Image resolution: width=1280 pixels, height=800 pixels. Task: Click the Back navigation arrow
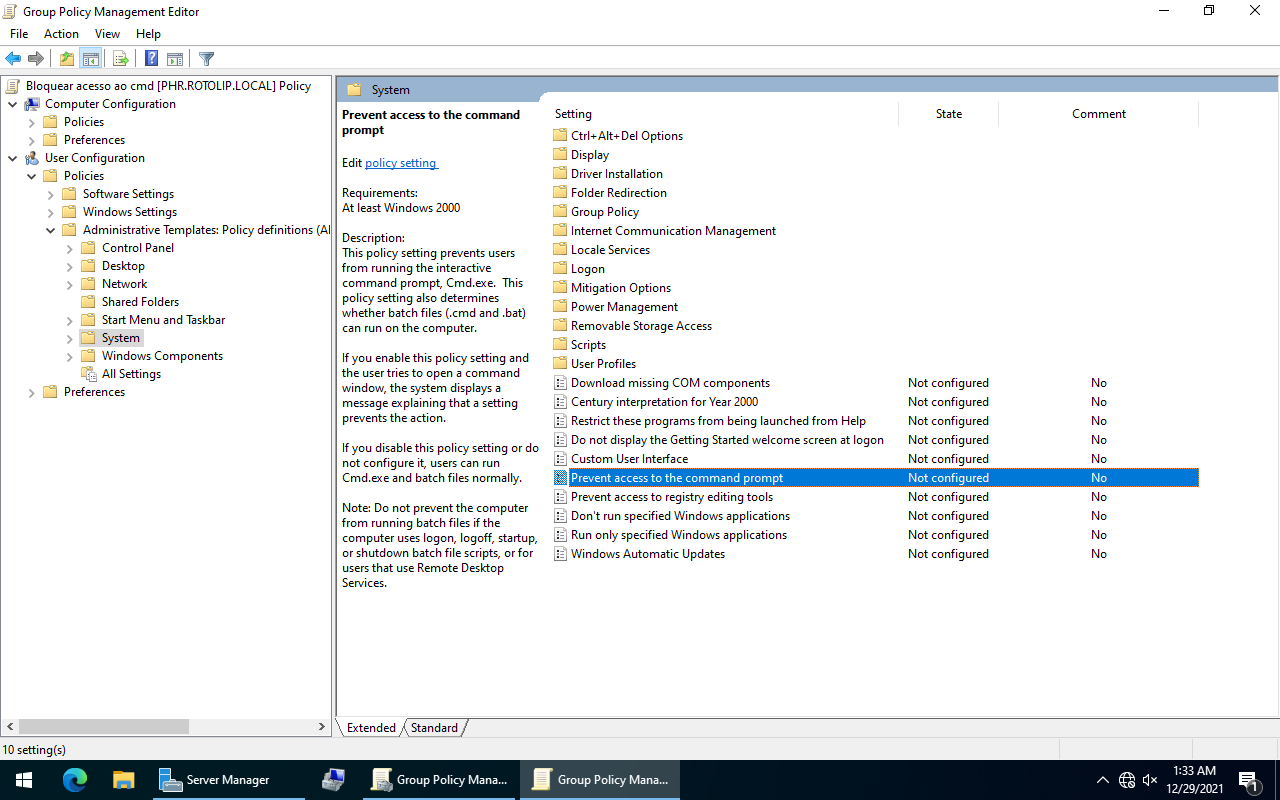(12, 58)
